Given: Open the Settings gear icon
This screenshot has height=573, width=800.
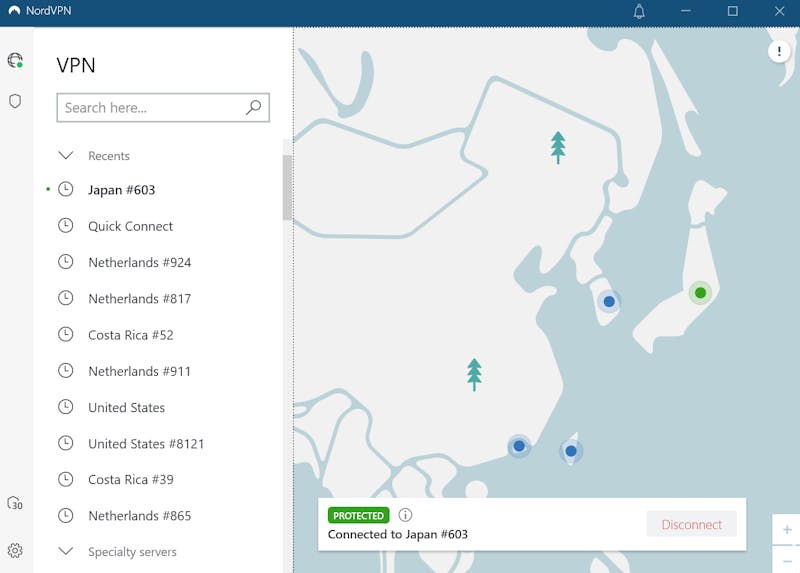Looking at the screenshot, I should [15, 550].
